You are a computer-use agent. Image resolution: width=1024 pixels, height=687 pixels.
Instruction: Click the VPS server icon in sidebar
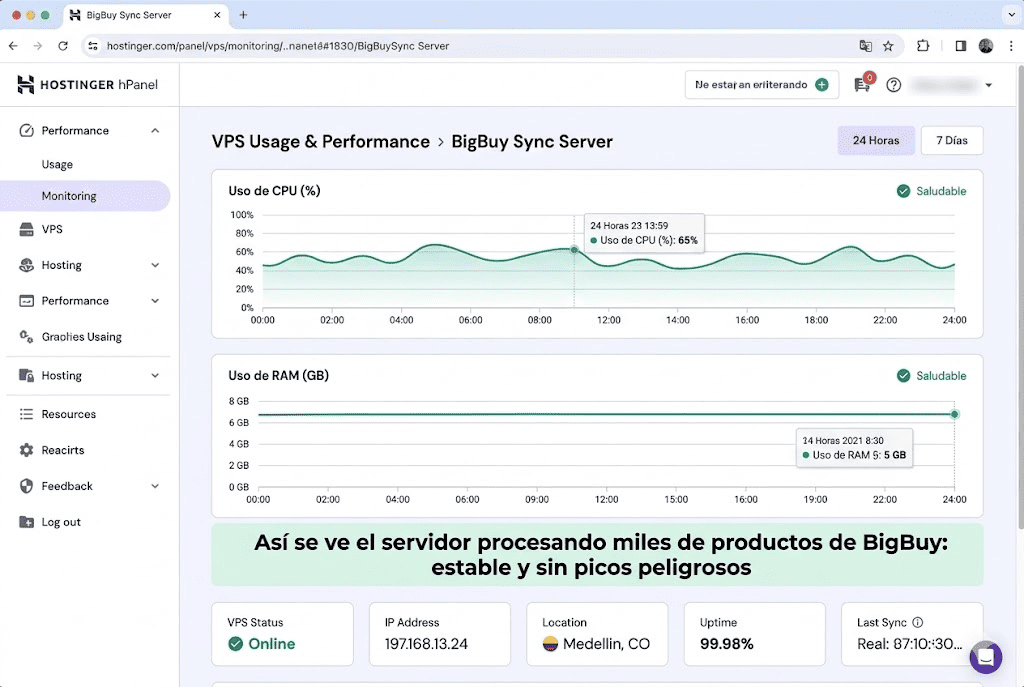pyautogui.click(x=26, y=229)
